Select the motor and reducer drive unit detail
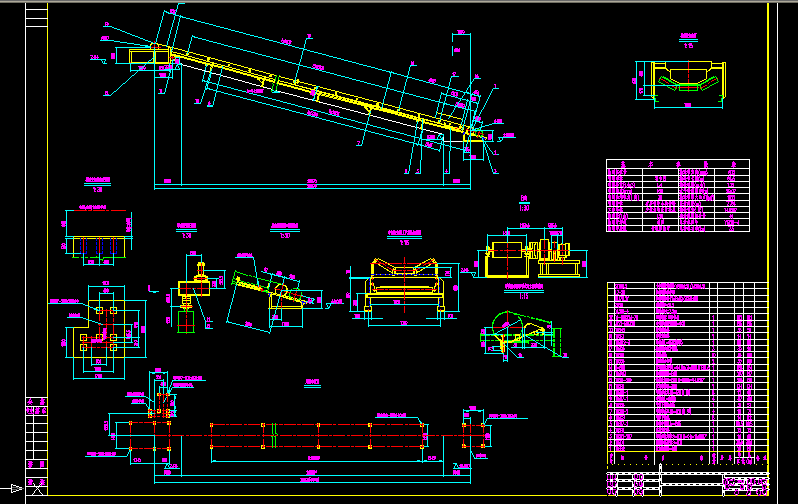 532,256
